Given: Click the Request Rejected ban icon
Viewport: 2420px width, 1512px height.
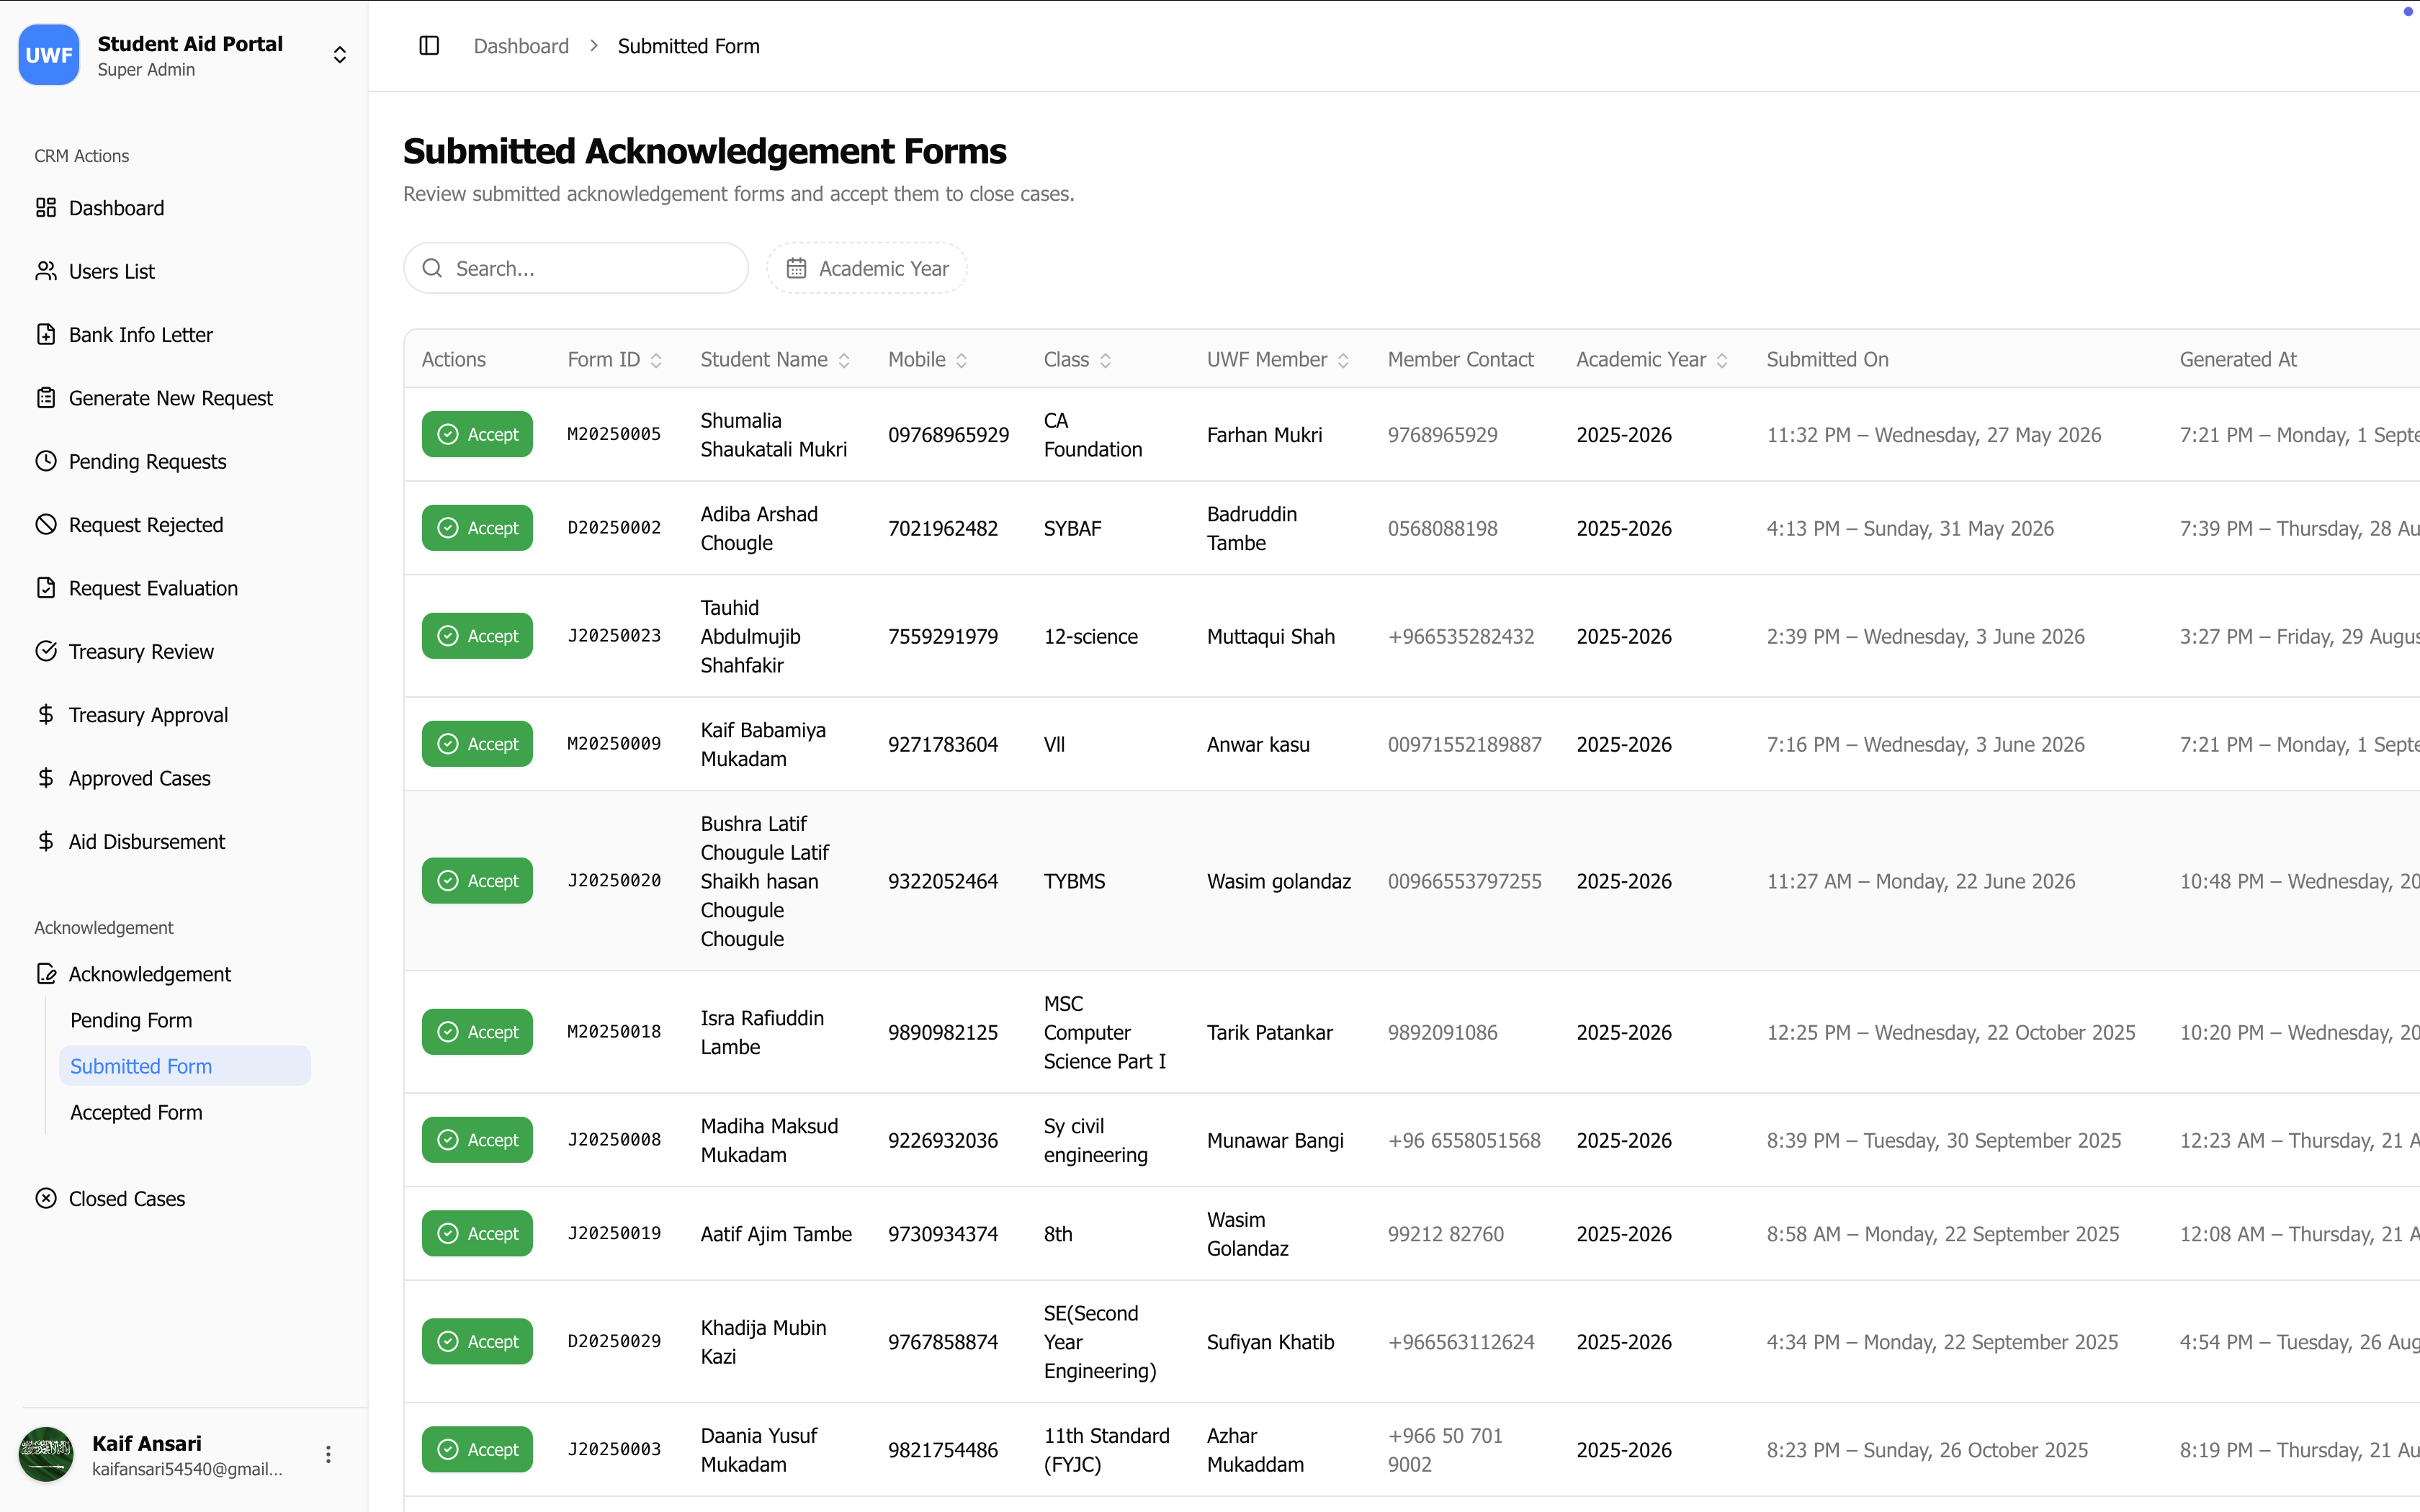Looking at the screenshot, I should [46, 524].
